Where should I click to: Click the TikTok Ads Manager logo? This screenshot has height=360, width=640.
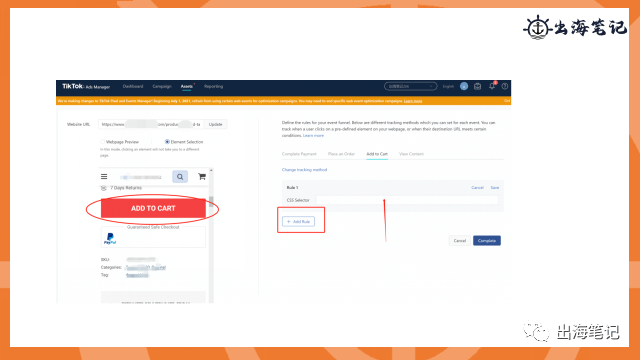click(x=86, y=87)
